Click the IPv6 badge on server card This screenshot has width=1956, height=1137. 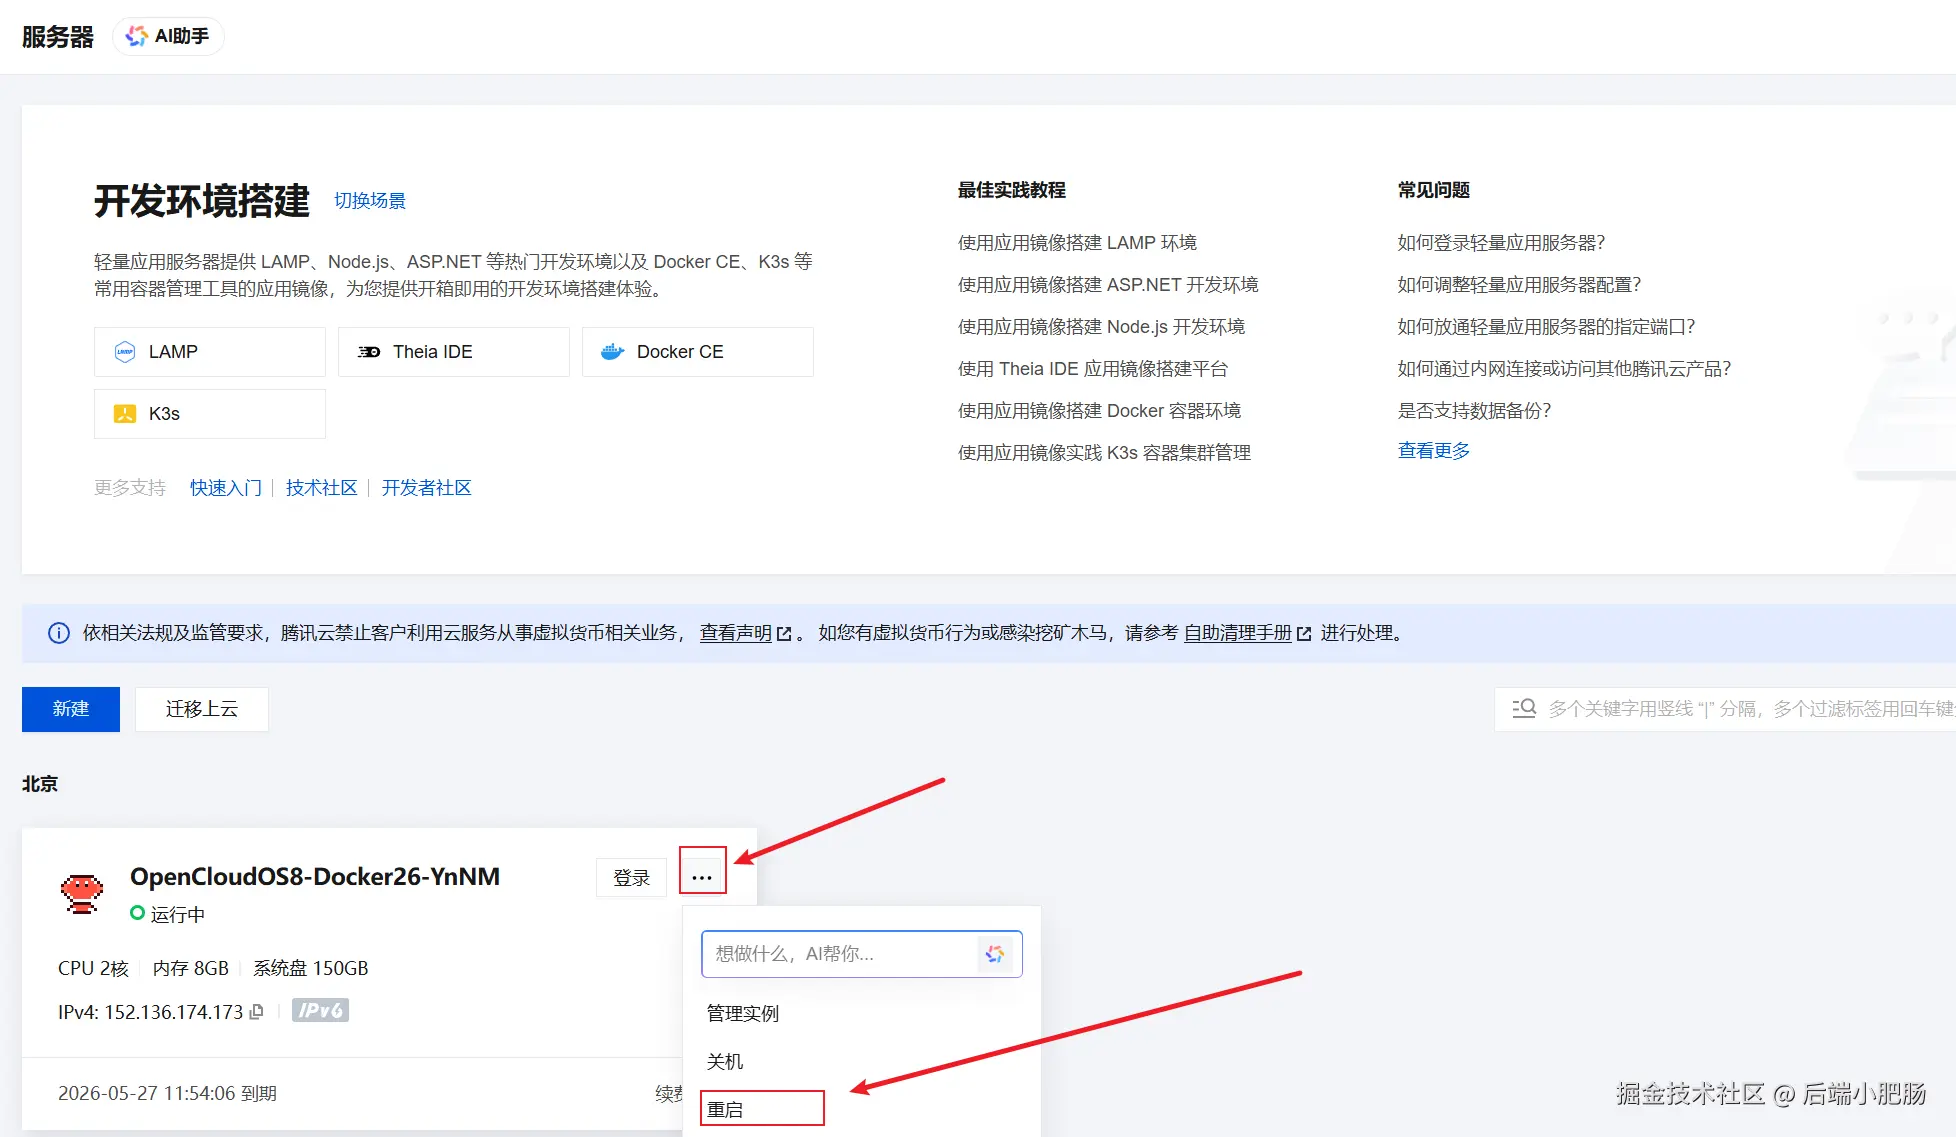pyautogui.click(x=320, y=1011)
